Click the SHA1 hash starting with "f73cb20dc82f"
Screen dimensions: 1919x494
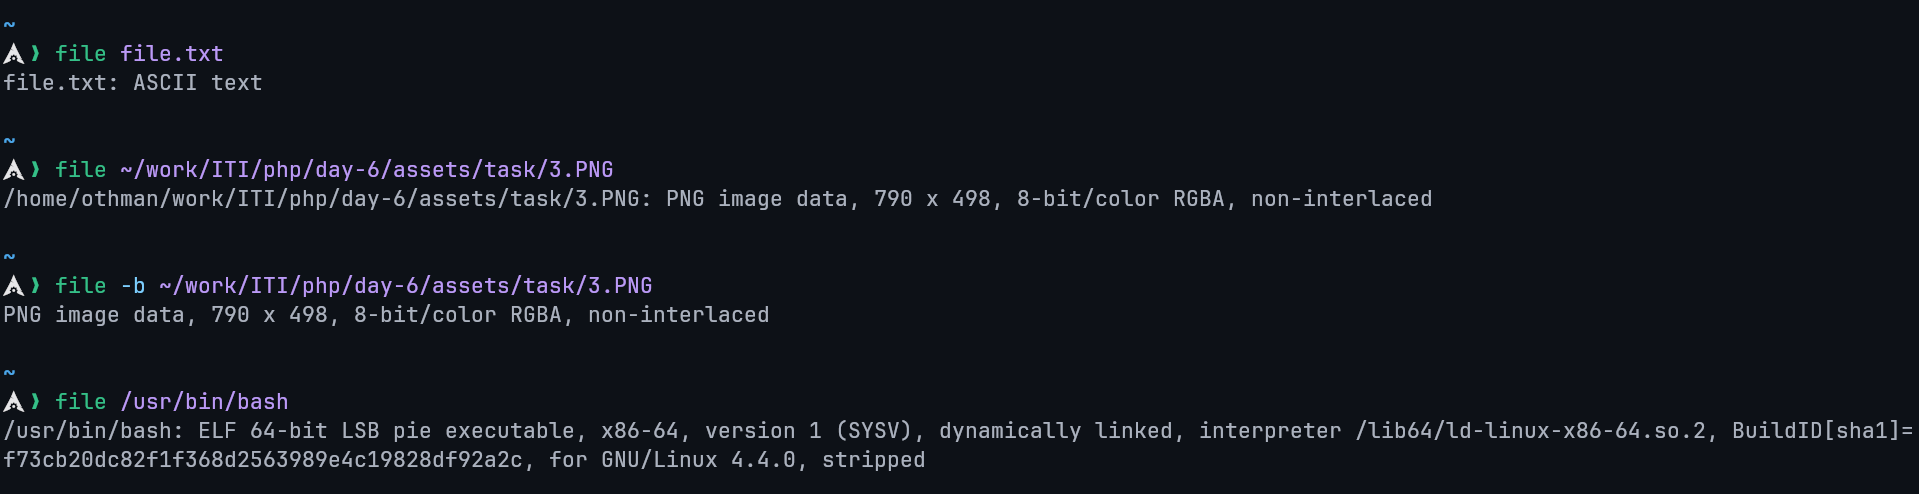tap(263, 460)
